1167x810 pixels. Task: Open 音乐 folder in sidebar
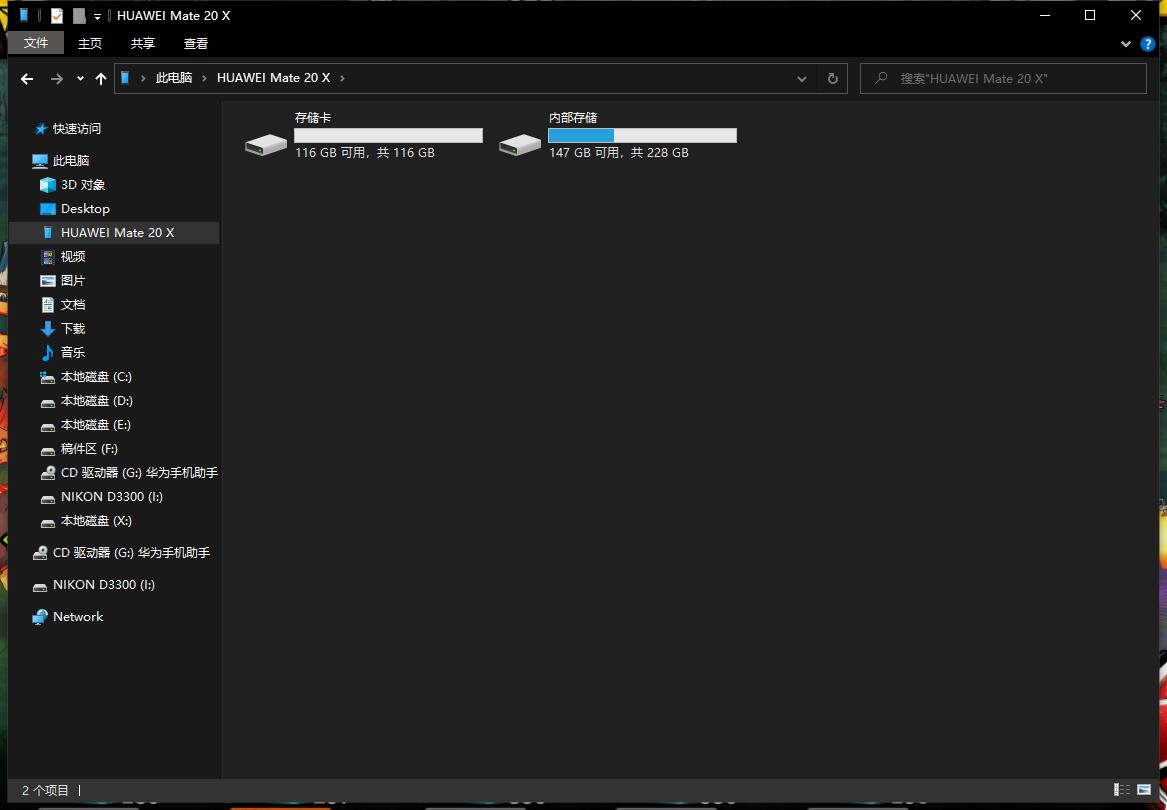point(73,352)
